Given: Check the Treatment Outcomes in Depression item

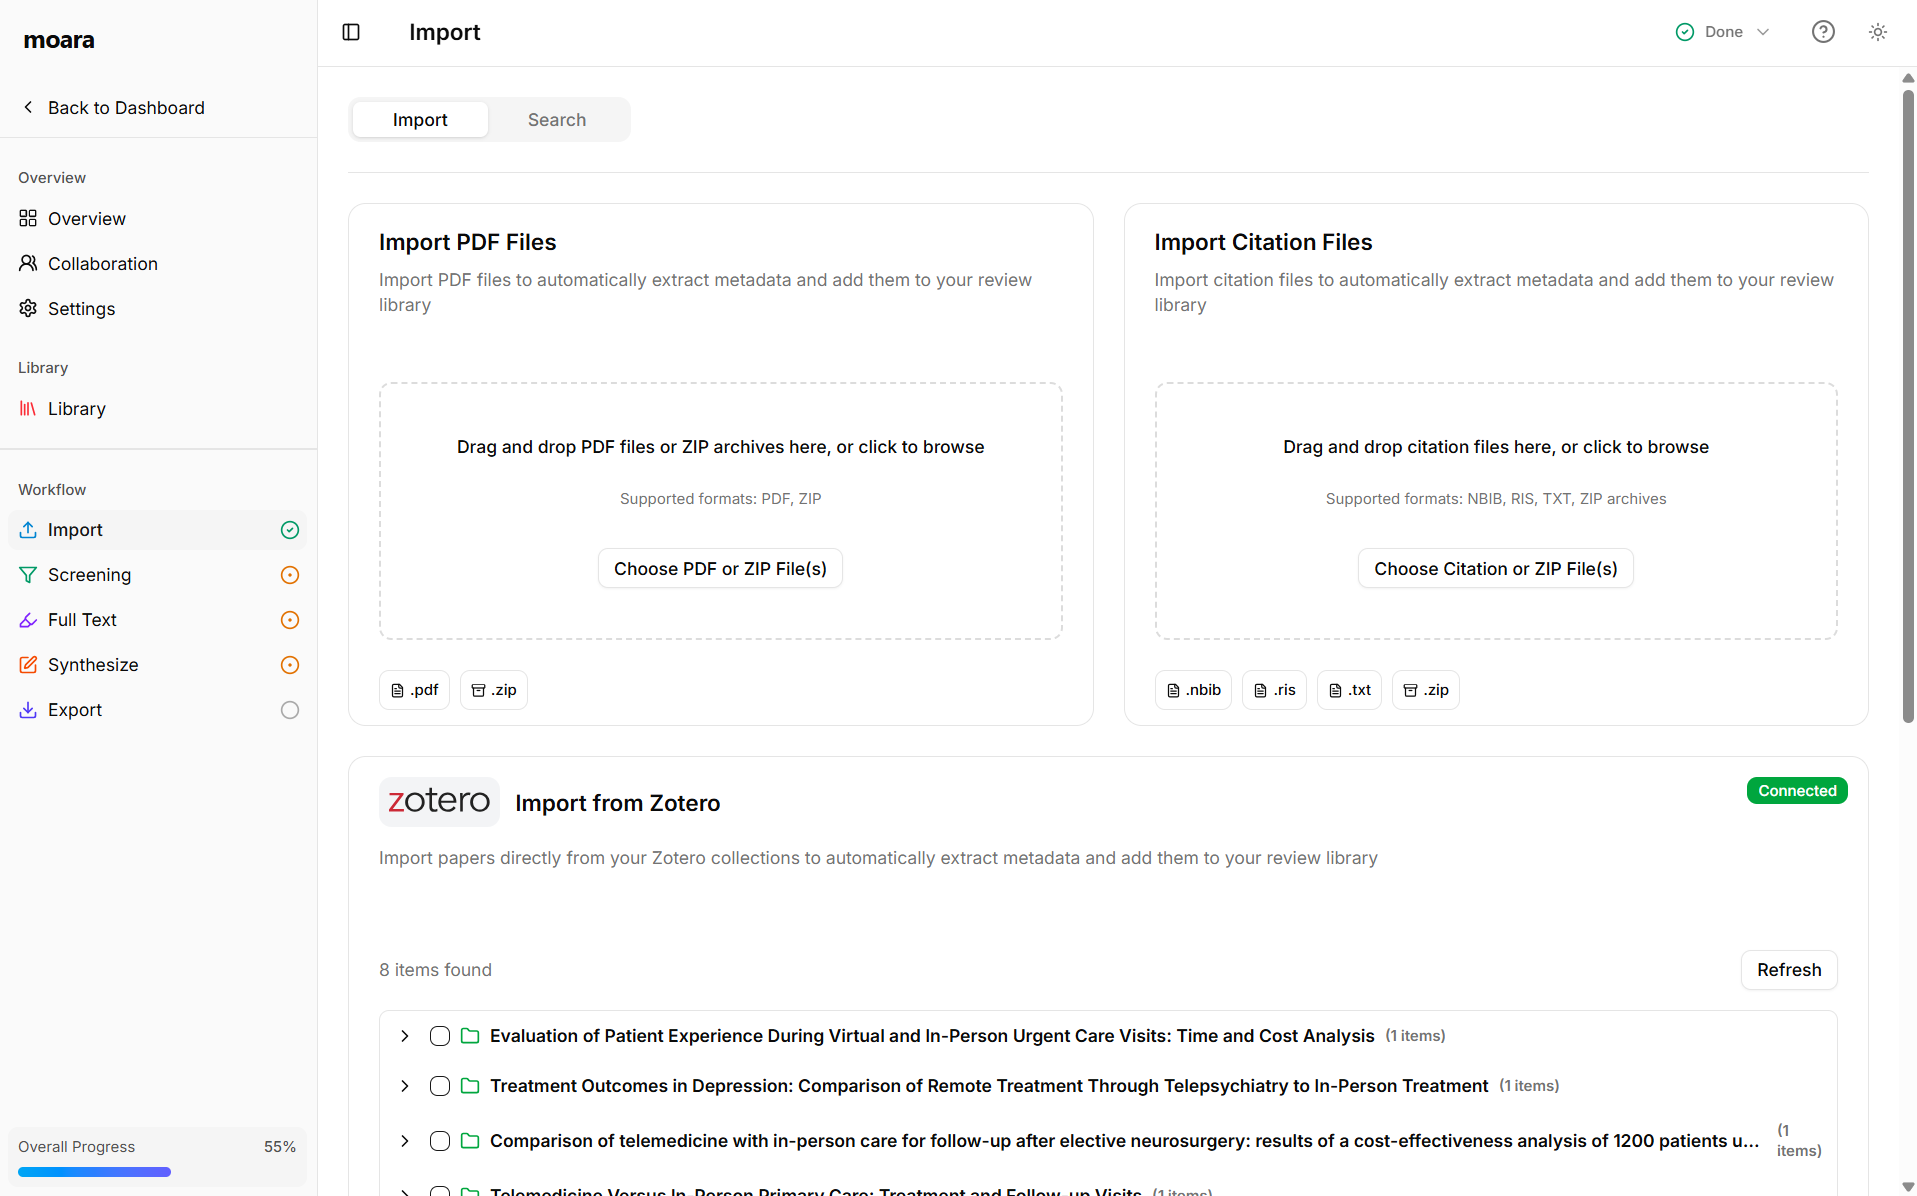Looking at the screenshot, I should coord(439,1086).
